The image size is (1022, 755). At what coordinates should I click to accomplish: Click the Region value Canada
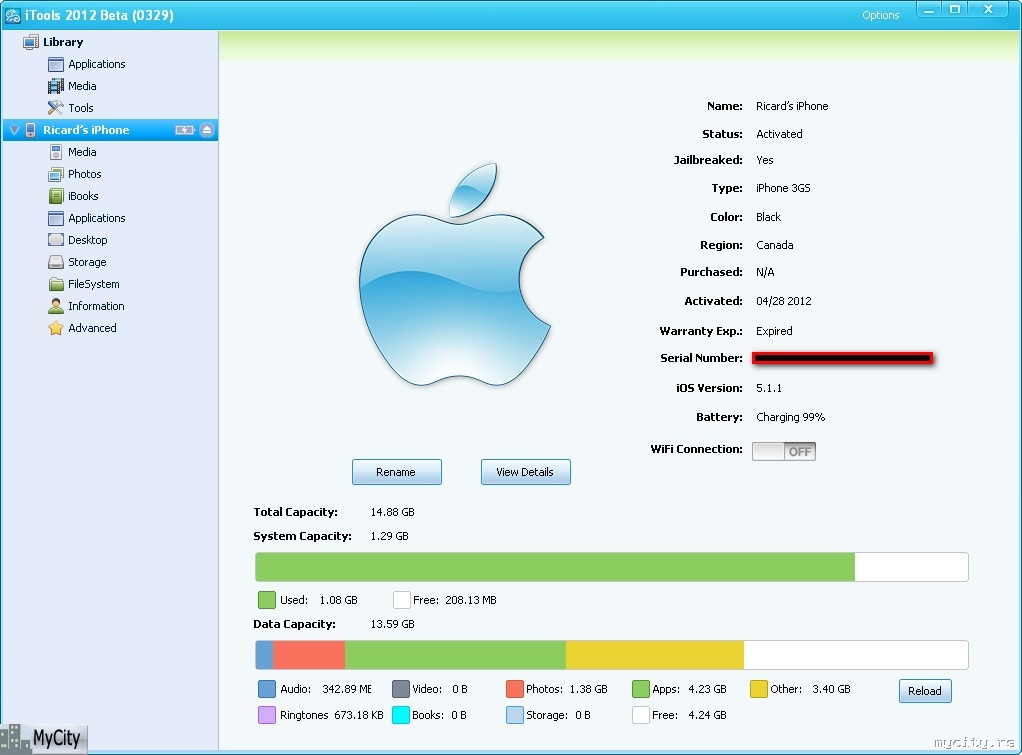(774, 245)
